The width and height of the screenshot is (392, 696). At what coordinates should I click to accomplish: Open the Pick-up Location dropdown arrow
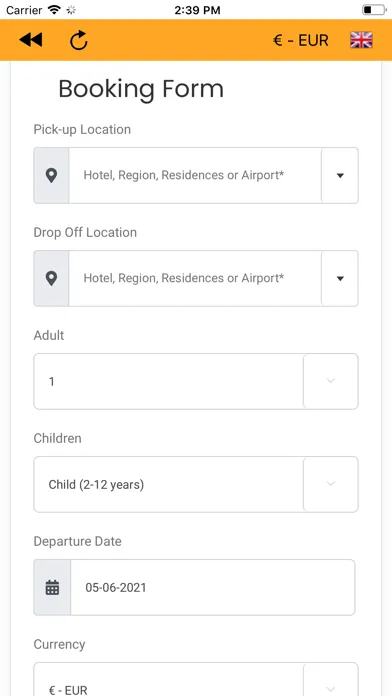(340, 175)
